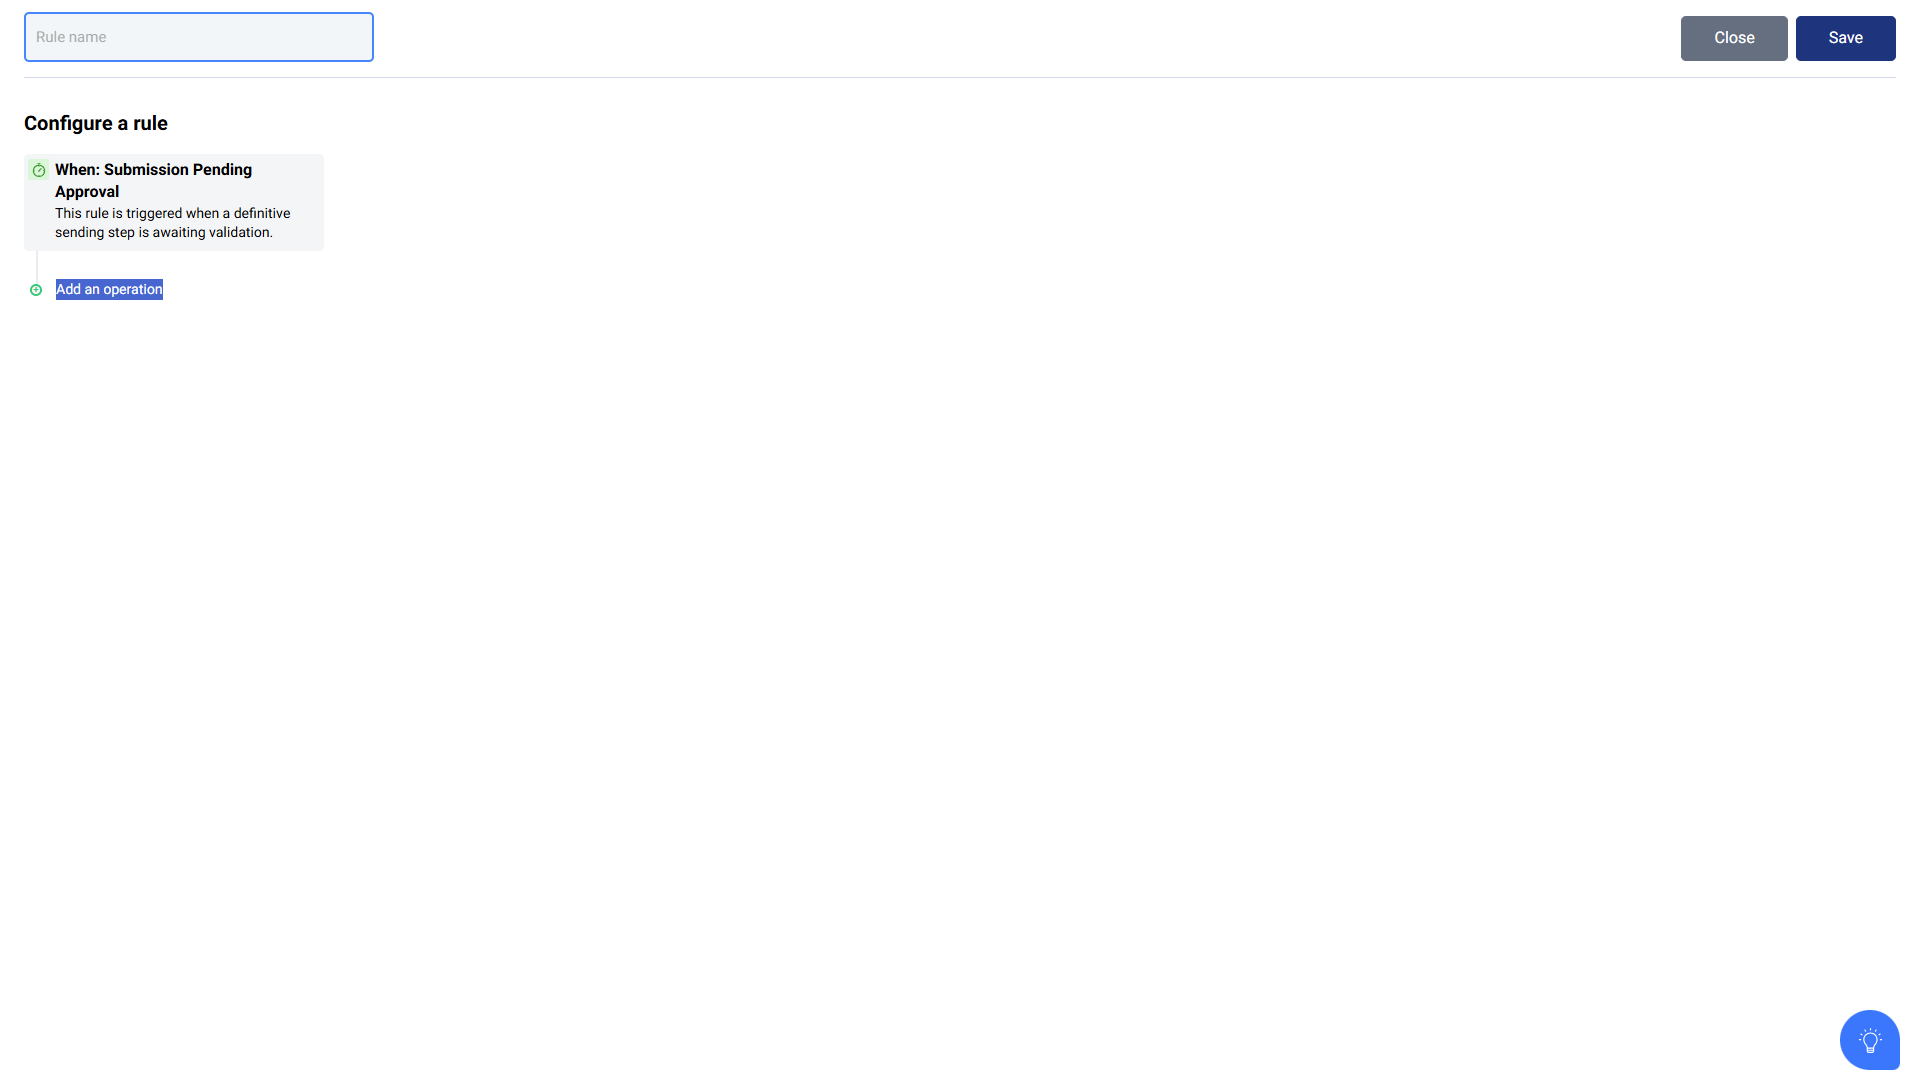1920x1080 pixels.
Task: Click the text 'sending step is awaiting validation'
Action: pos(164,232)
